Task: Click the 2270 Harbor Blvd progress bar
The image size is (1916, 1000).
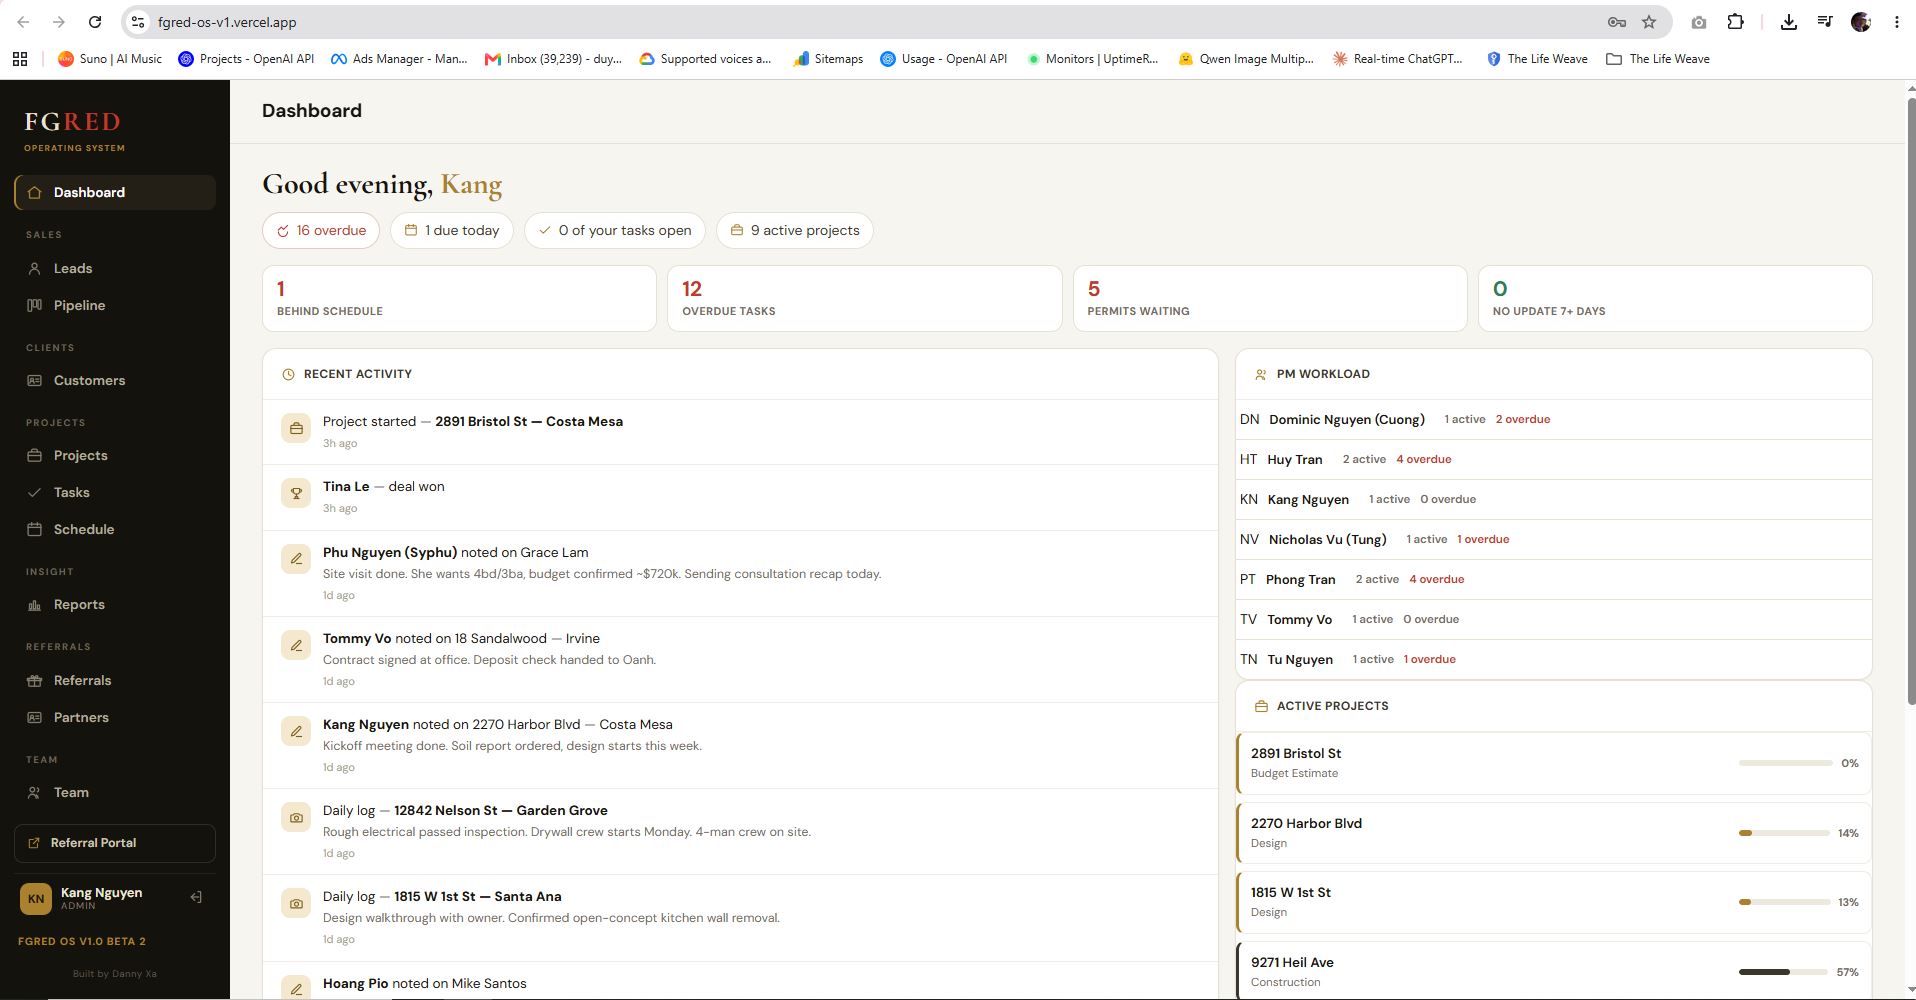Action: [1784, 833]
